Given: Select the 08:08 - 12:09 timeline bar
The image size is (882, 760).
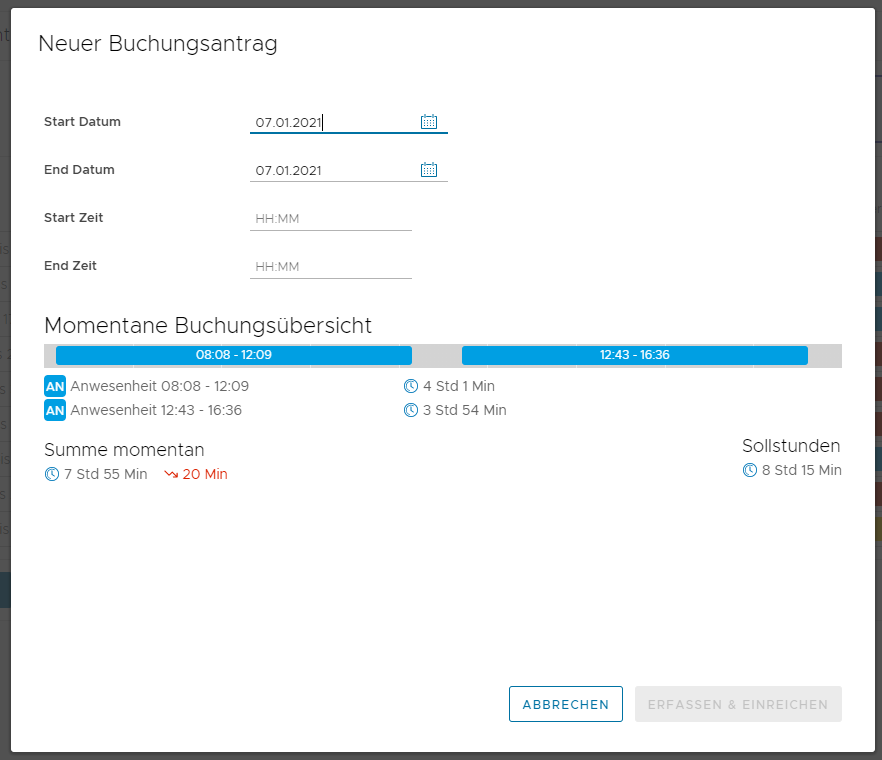Looking at the screenshot, I should tap(233, 355).
